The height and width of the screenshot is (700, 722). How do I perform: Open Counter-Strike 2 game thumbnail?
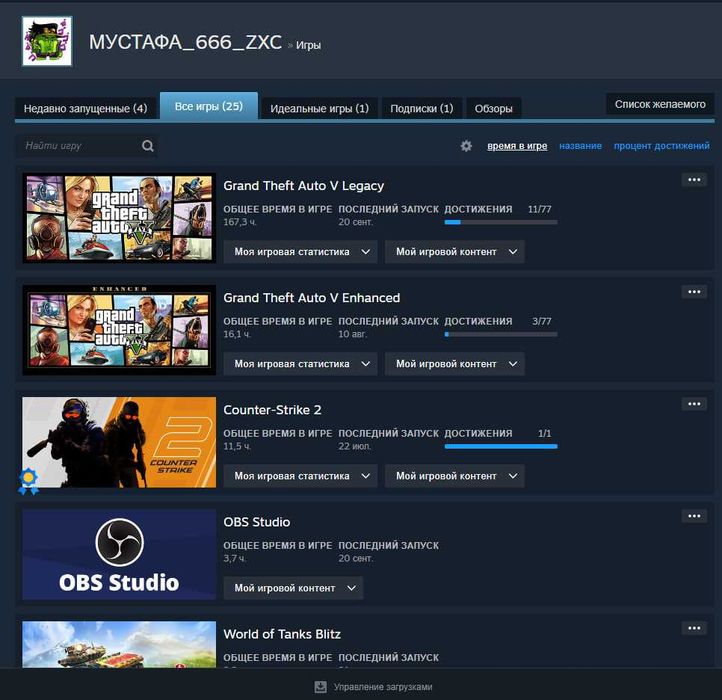[119, 442]
